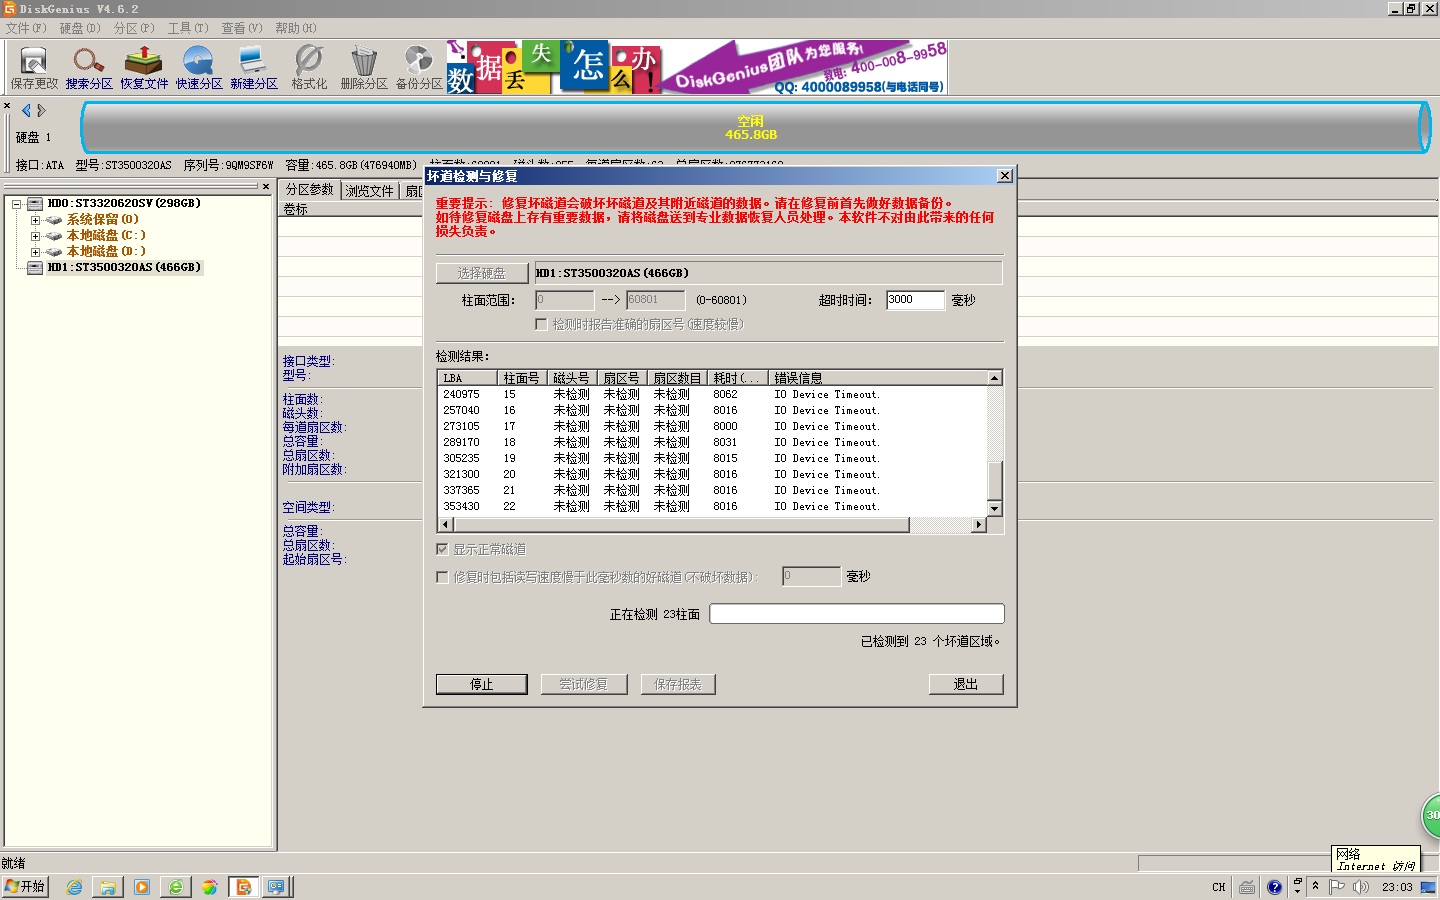This screenshot has width=1440, height=900.
Task: Click the 柱面号 column header
Action: point(523,378)
